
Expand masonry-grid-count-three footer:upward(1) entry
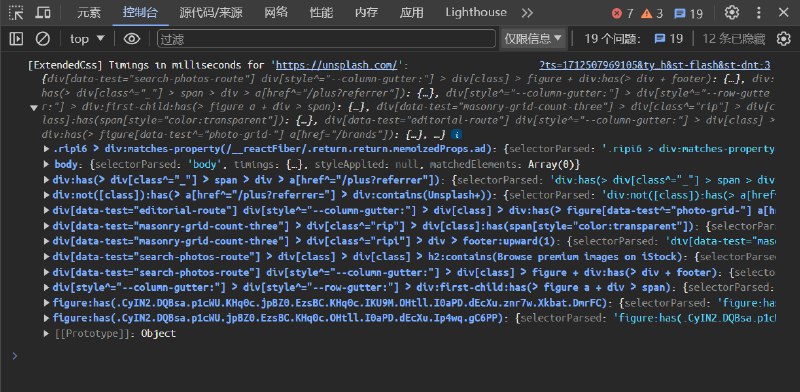coord(47,241)
